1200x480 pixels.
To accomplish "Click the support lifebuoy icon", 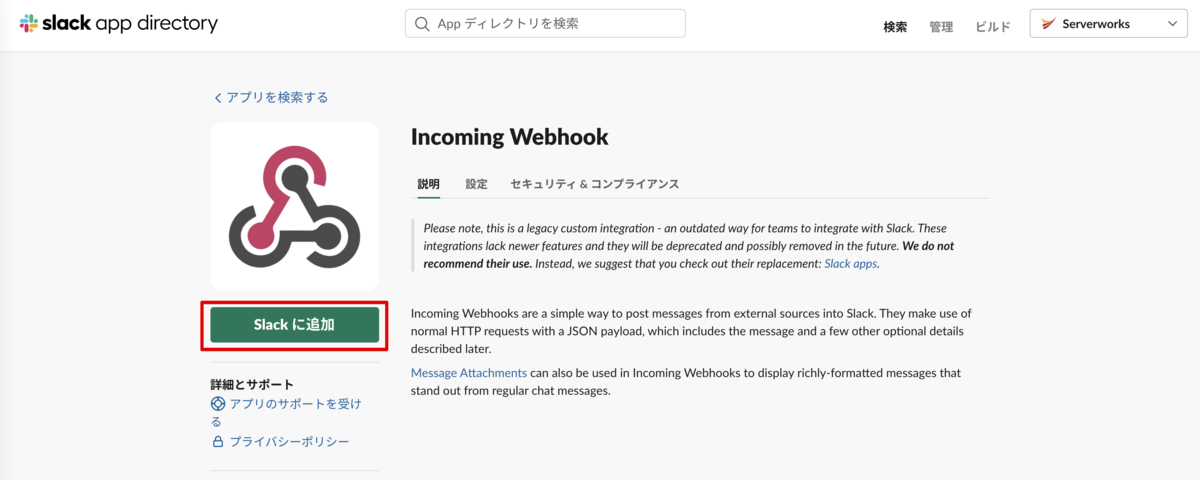I will pyautogui.click(x=218, y=404).
